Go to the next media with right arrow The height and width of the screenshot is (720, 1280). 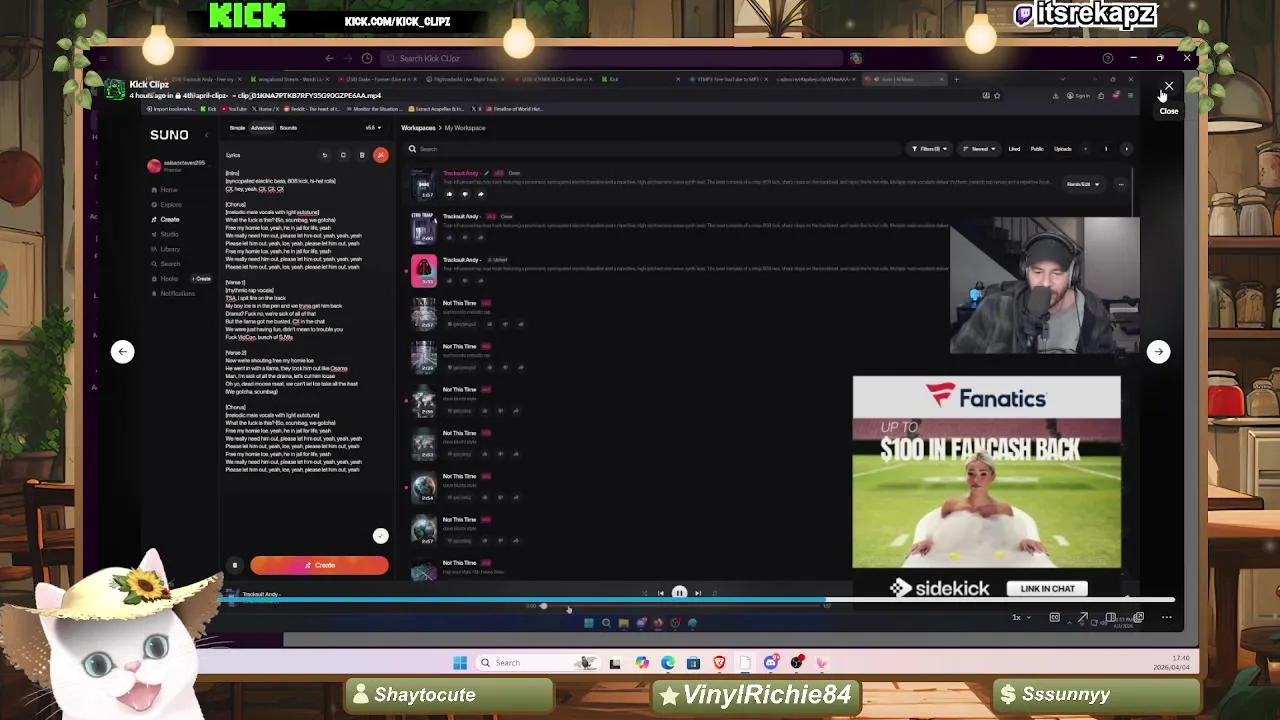[1158, 351]
